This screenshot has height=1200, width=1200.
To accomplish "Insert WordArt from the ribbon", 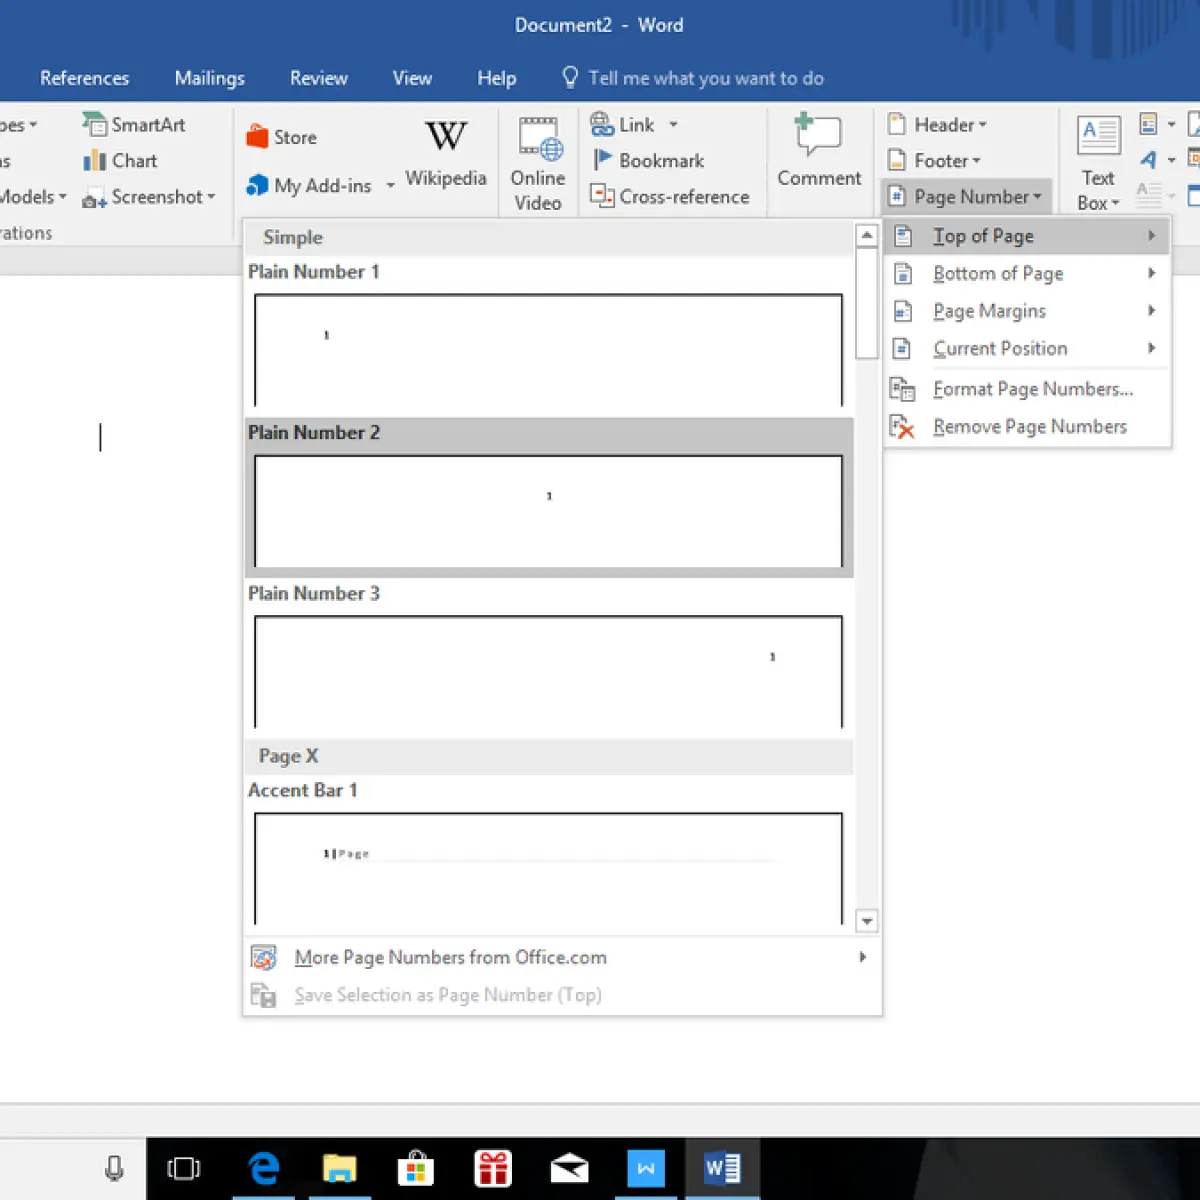I will tap(1149, 160).
